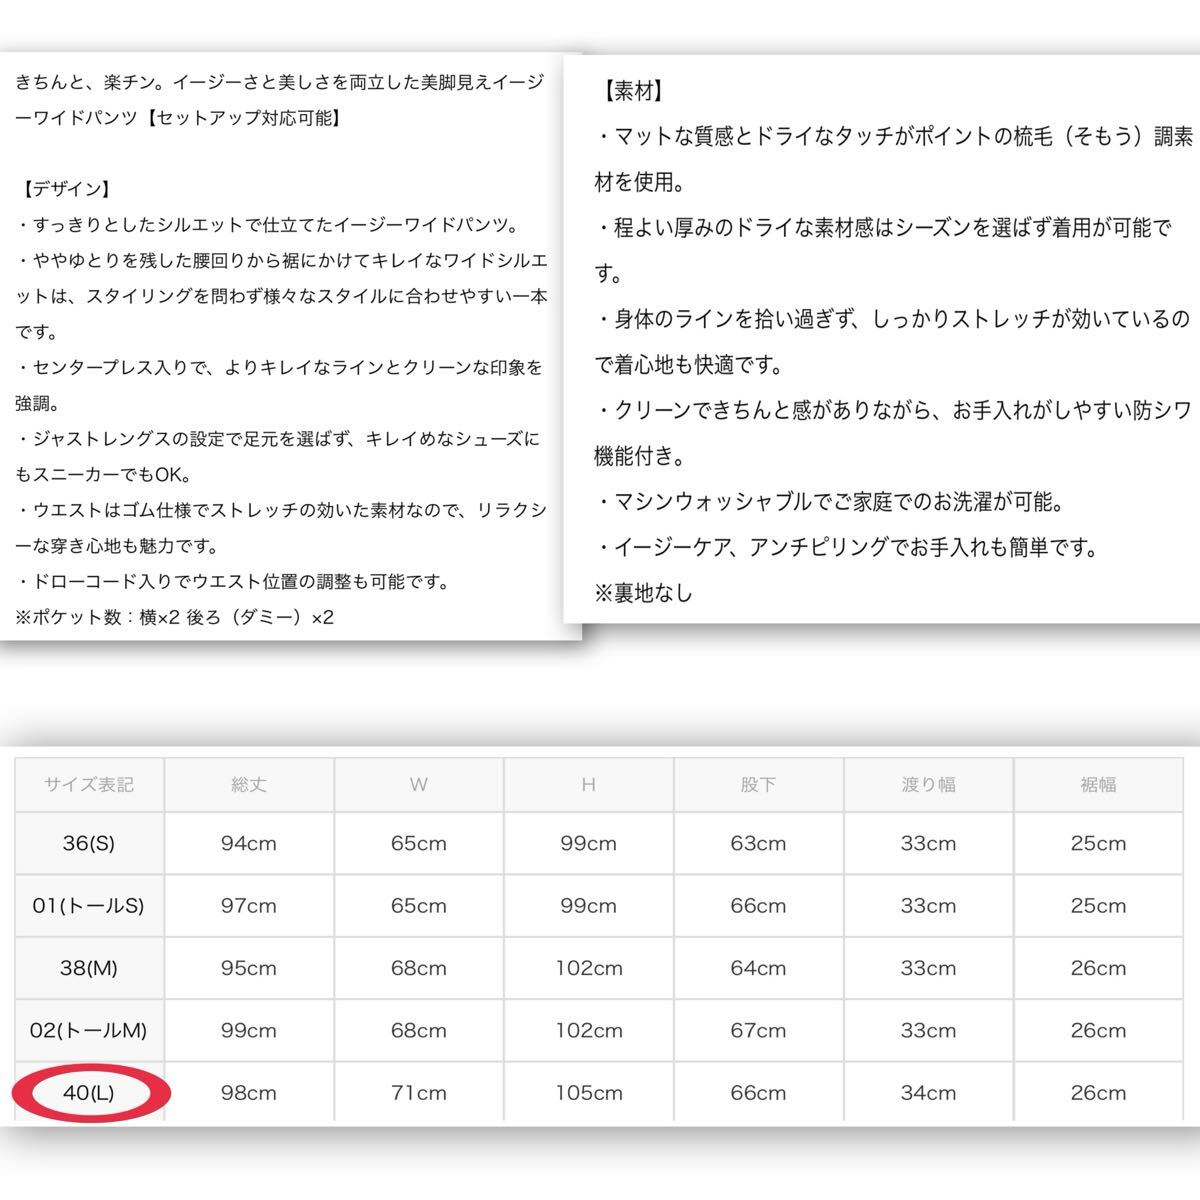
Task: Click the W column header
Action: point(419,785)
